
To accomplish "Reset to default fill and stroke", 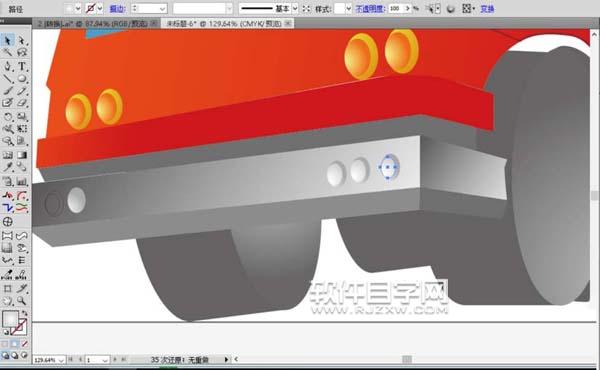I will pos(5,332).
